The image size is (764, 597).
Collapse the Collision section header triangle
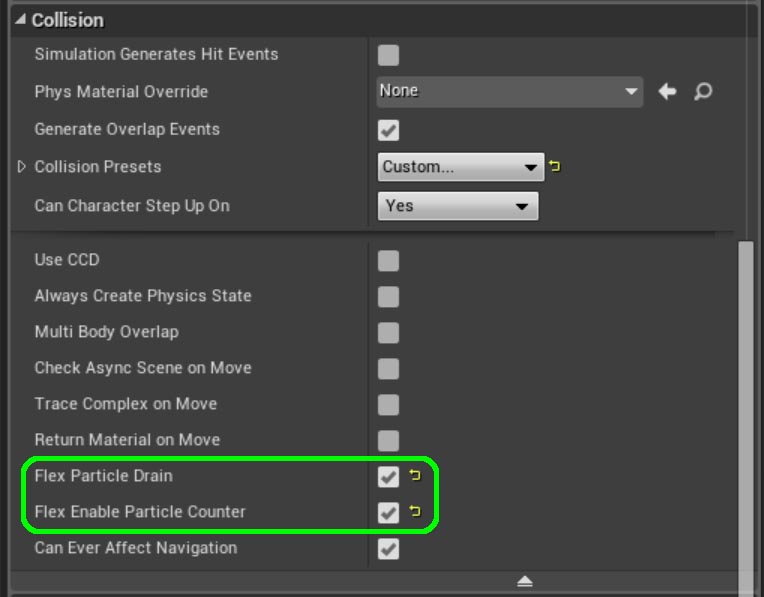(20, 19)
